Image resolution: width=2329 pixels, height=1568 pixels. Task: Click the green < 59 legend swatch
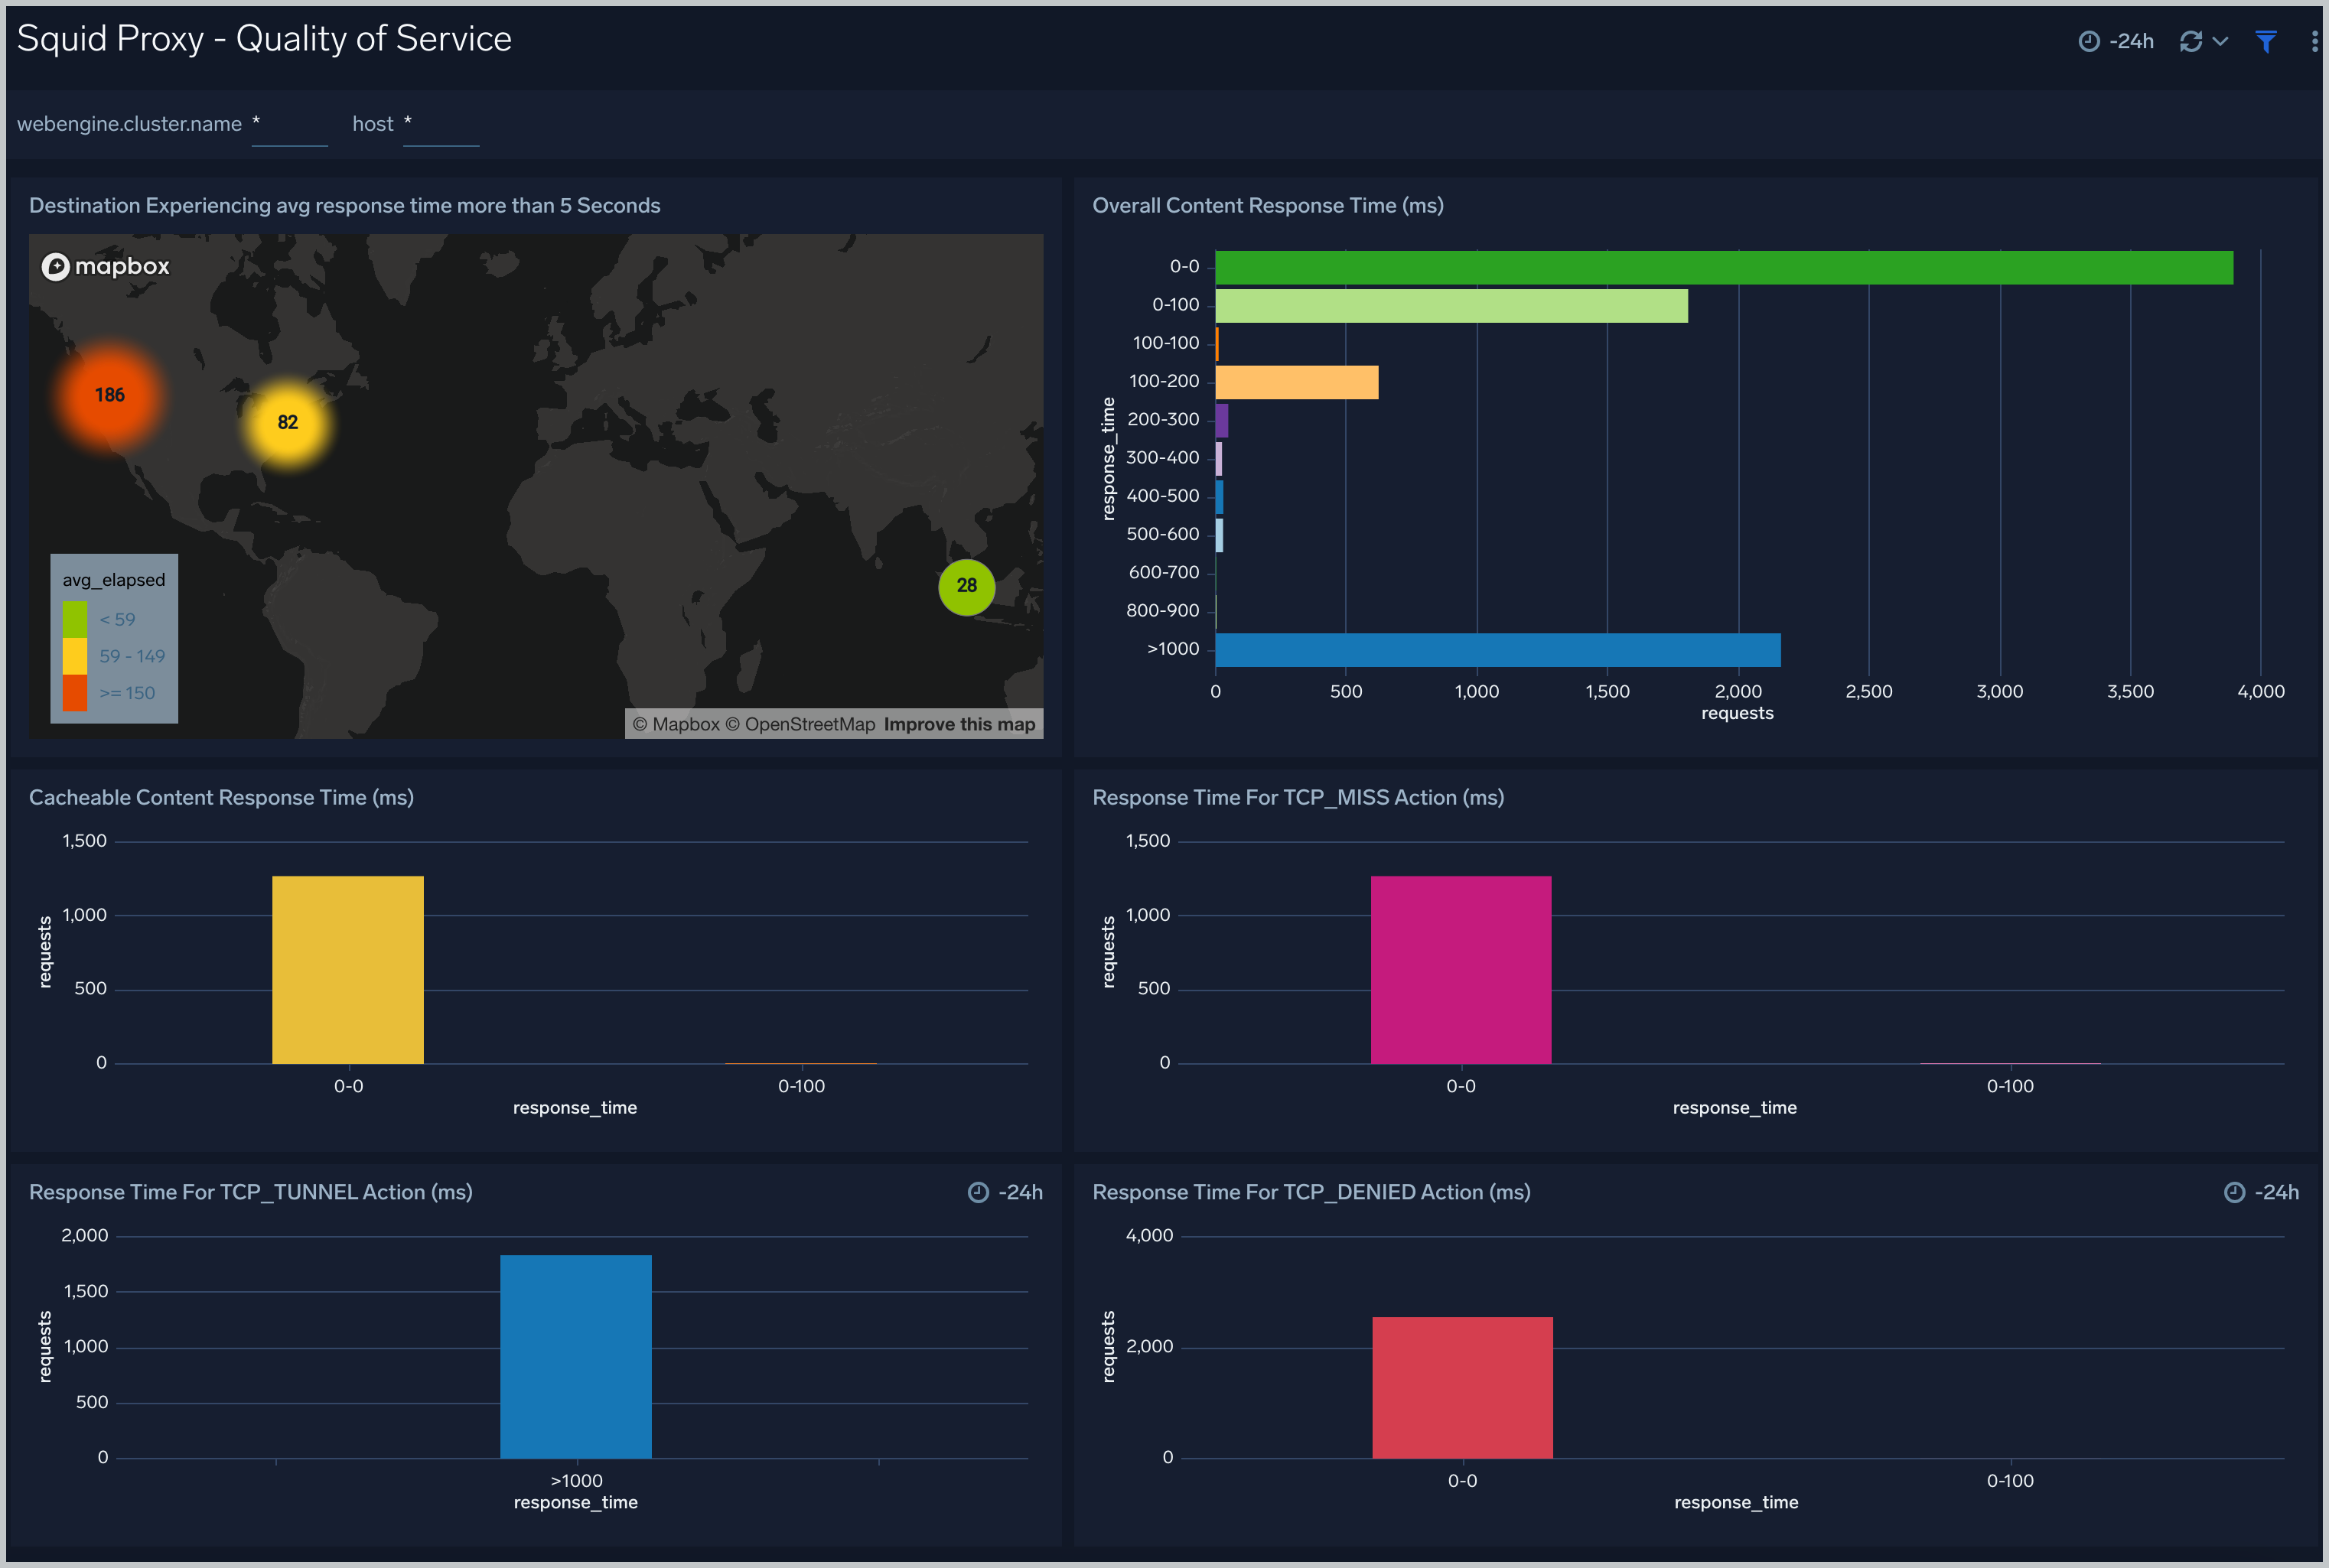(x=75, y=619)
